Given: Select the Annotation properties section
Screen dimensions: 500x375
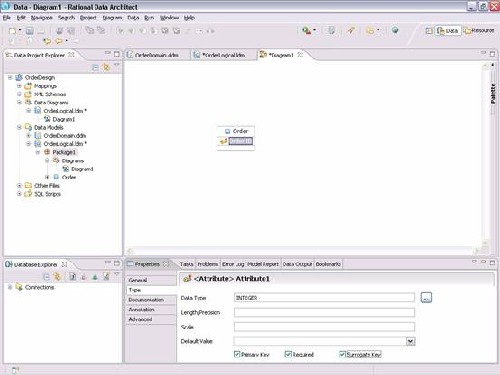Looking at the screenshot, I should [x=151, y=309].
